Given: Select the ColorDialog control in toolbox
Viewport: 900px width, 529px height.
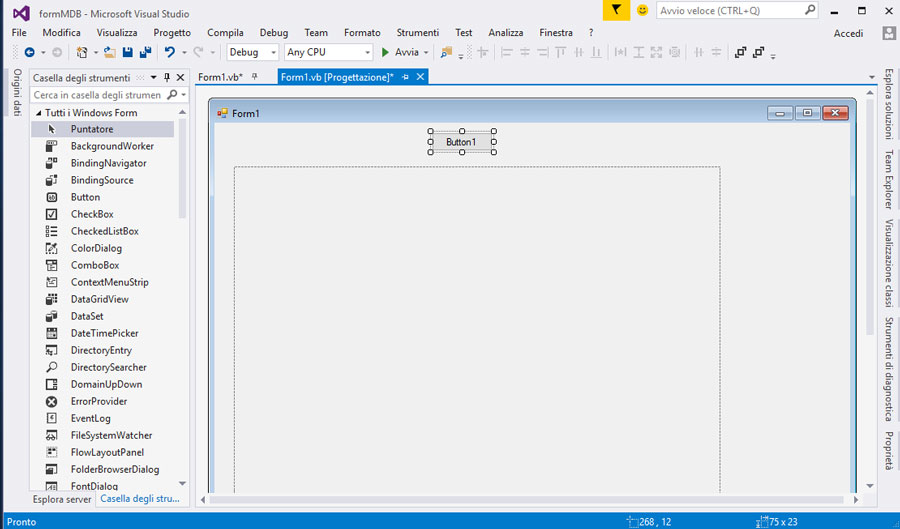Looking at the screenshot, I should click(102, 248).
